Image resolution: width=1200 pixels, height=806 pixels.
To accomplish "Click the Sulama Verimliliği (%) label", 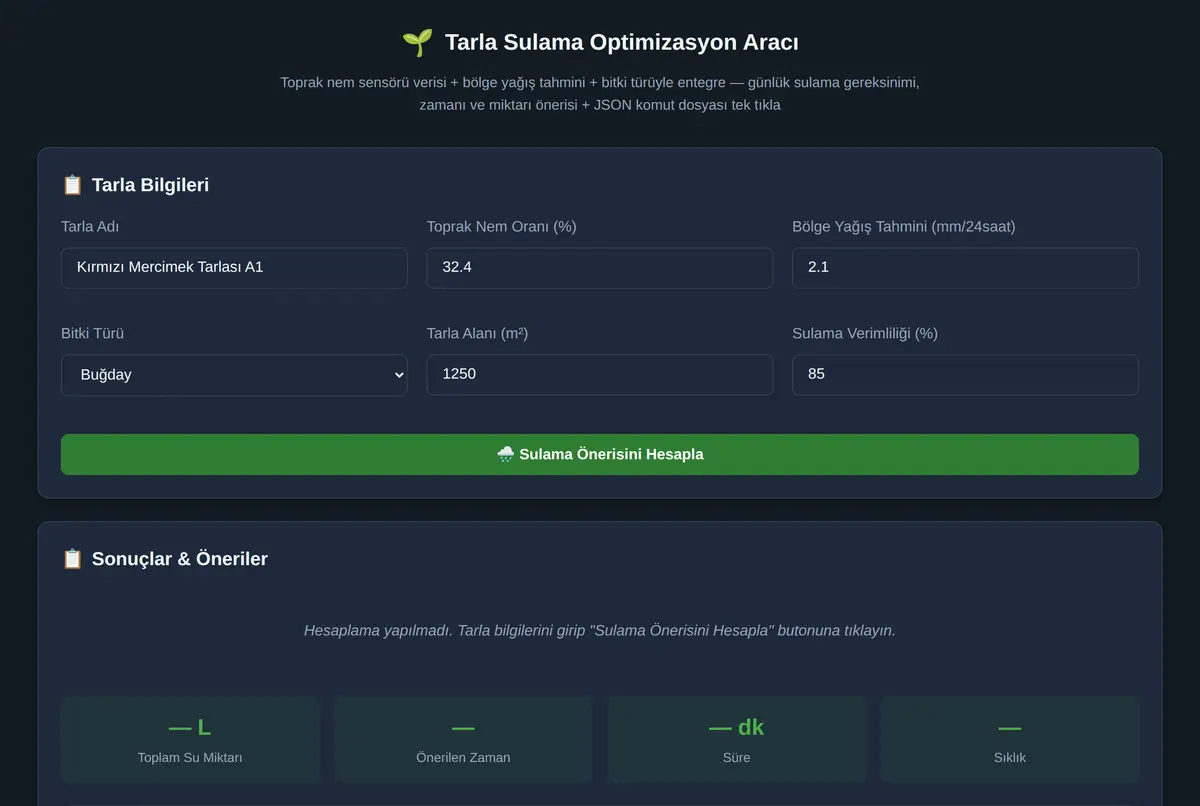I will (x=865, y=334).
